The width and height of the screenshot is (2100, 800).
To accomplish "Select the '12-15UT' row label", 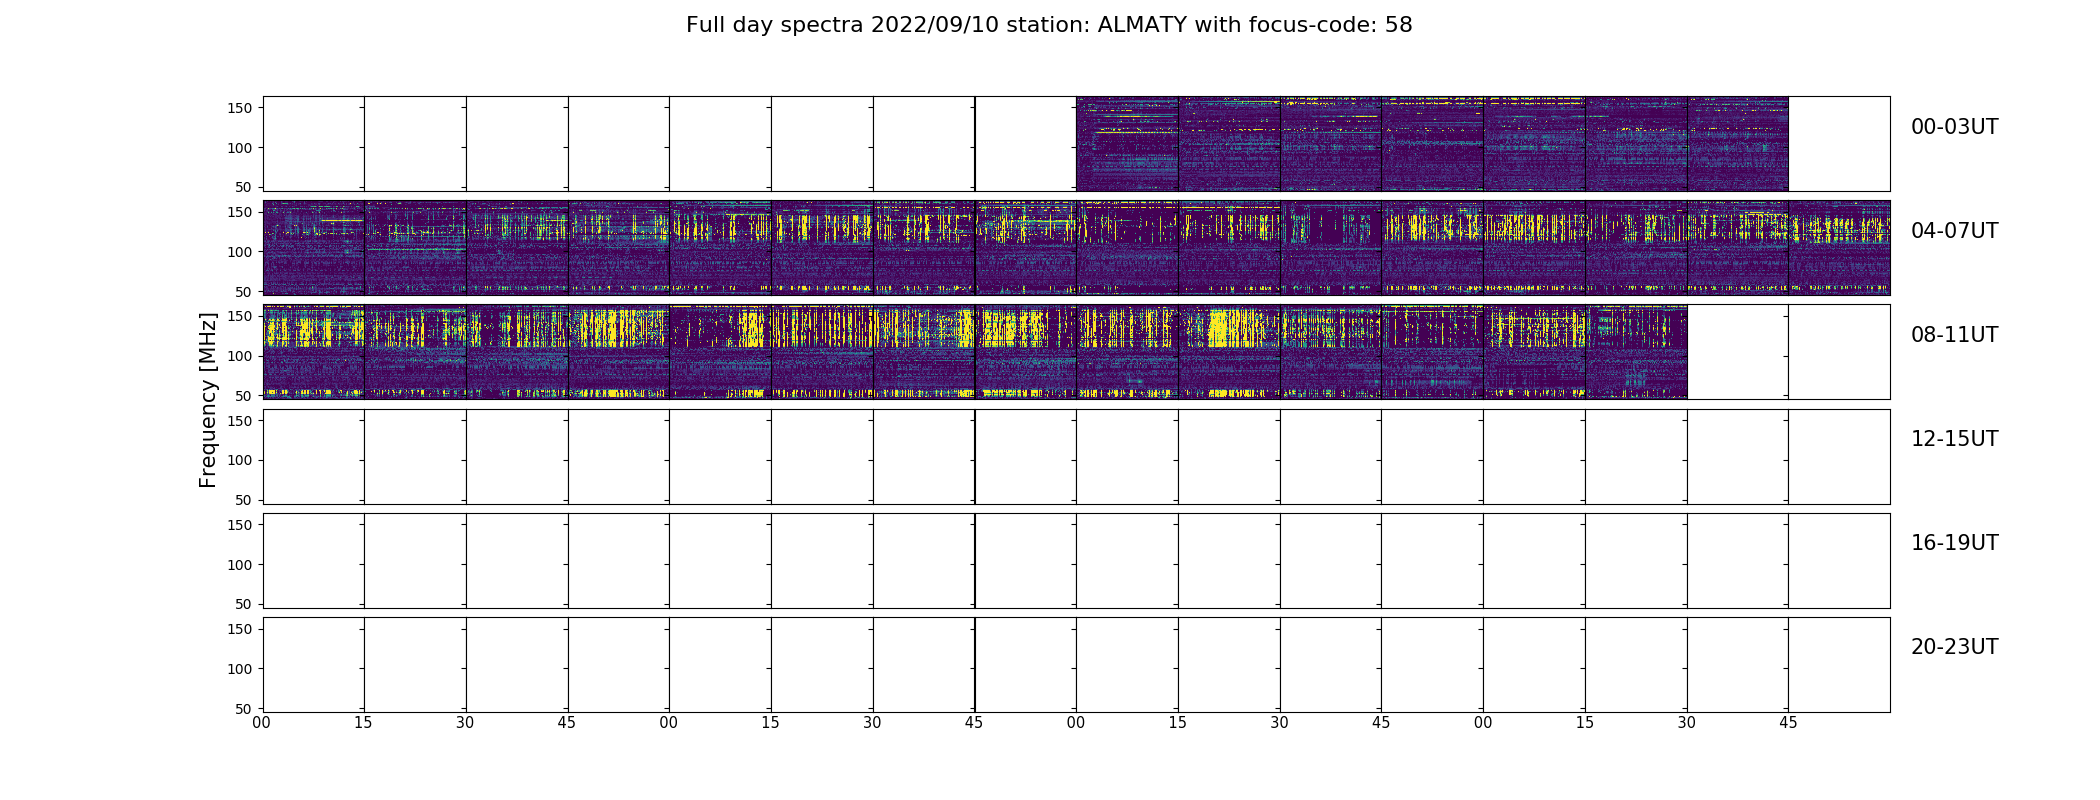I will 1954,439.
